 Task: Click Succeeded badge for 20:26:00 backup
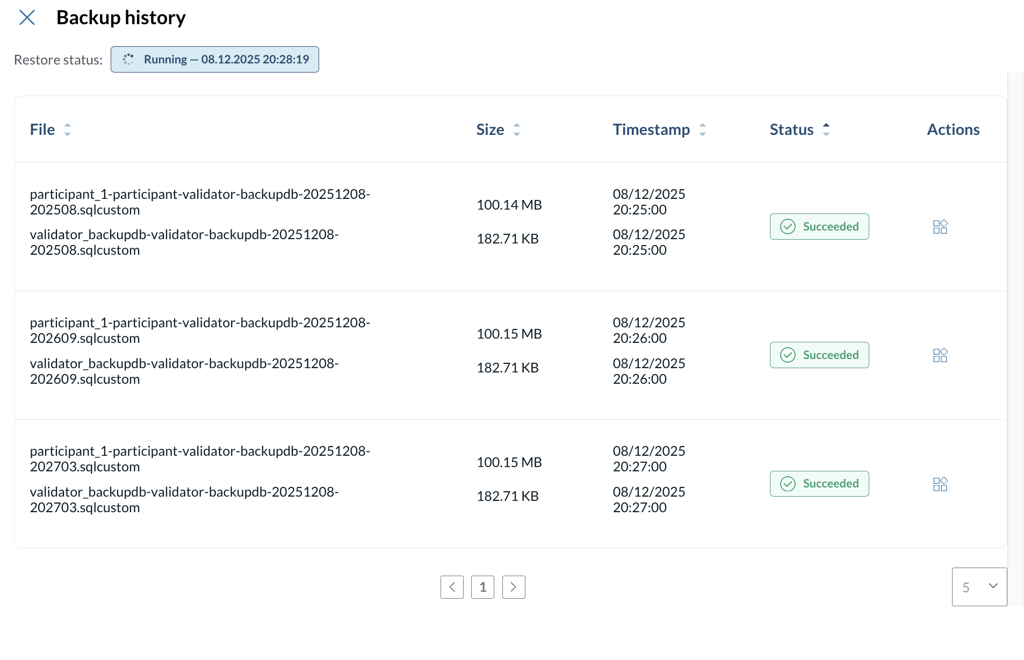[819, 355]
